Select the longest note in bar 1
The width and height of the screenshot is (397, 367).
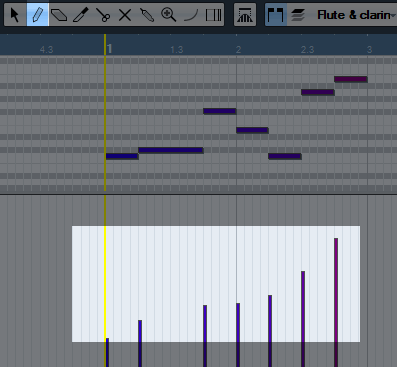coord(171,150)
